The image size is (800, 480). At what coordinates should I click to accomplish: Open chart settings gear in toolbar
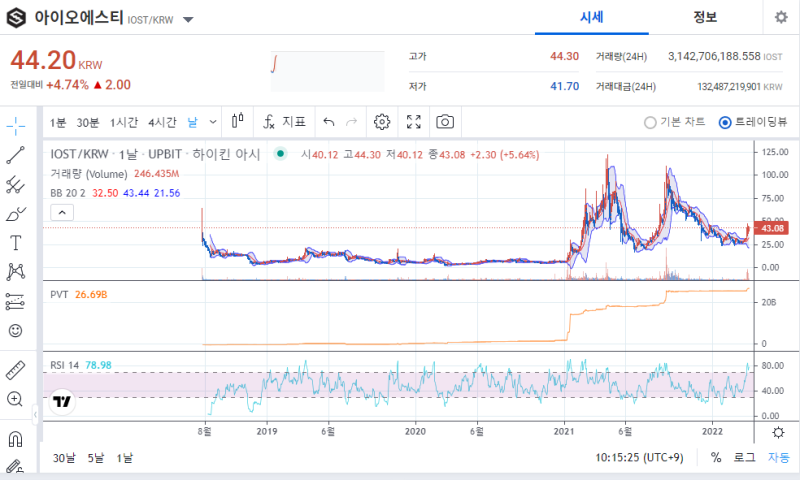click(382, 122)
